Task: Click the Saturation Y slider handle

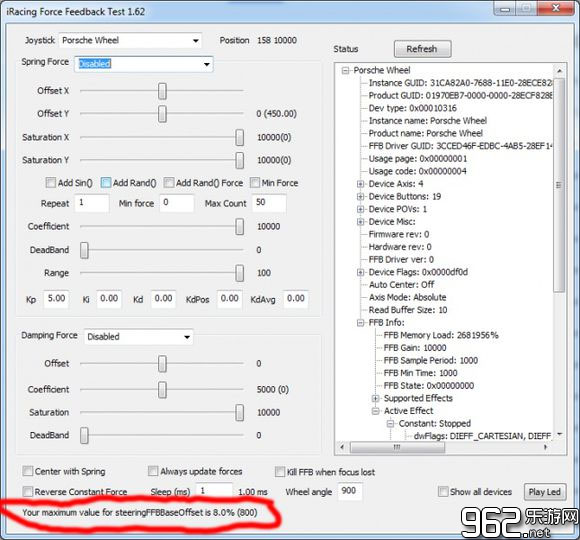Action: pos(240,161)
